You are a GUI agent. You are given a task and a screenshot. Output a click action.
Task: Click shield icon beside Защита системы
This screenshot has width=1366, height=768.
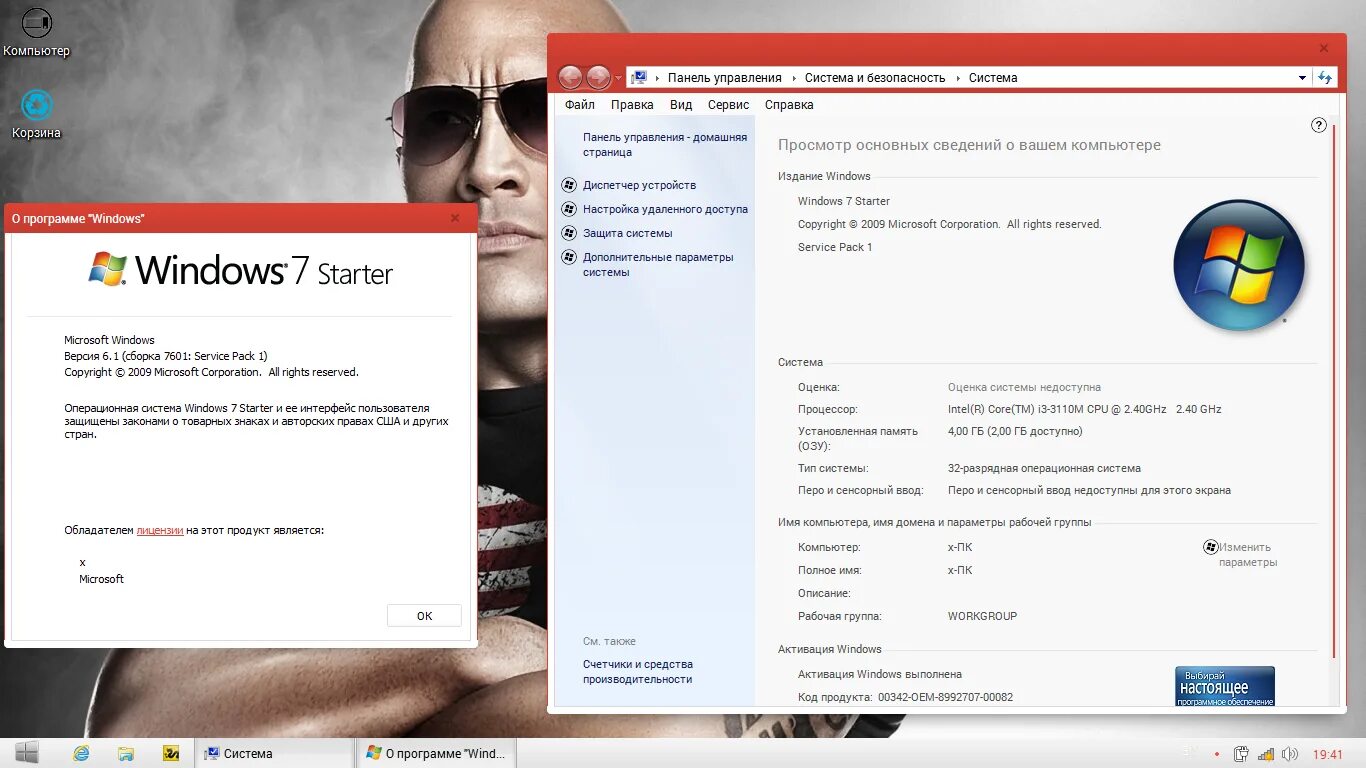569,233
